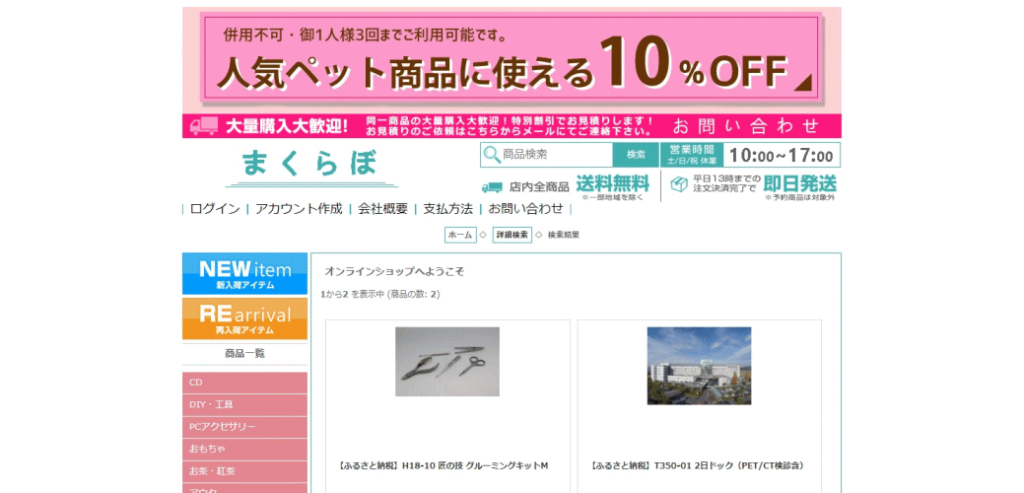Select the CD category in sidebar
The width and height of the screenshot is (1024, 493).
point(245,383)
